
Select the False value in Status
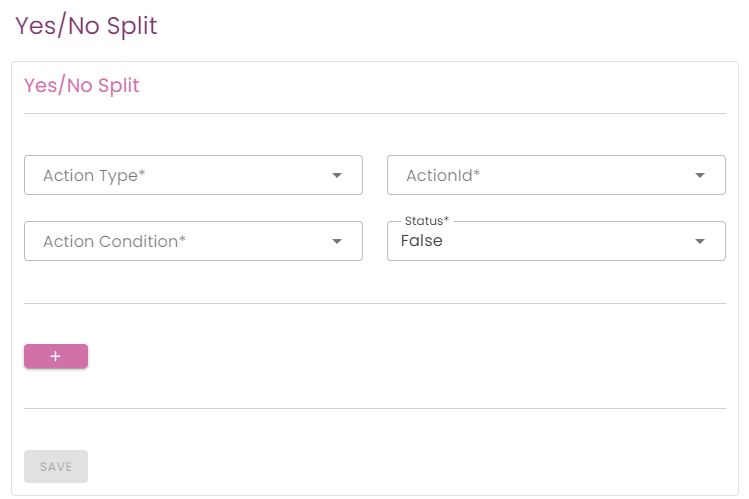pyautogui.click(x=422, y=241)
